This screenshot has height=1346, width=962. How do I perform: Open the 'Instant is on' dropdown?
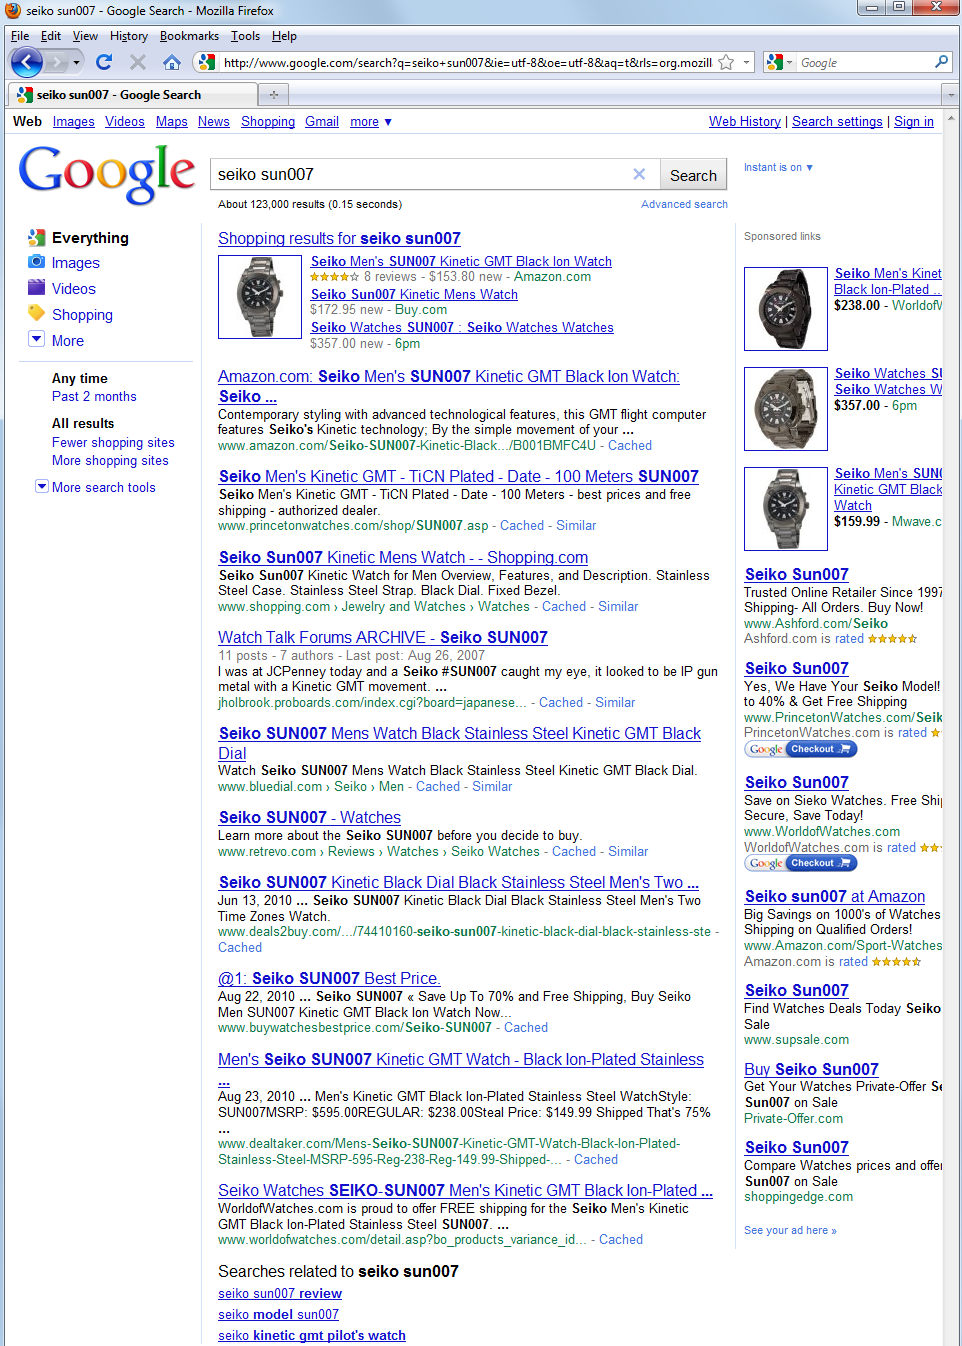tap(778, 167)
